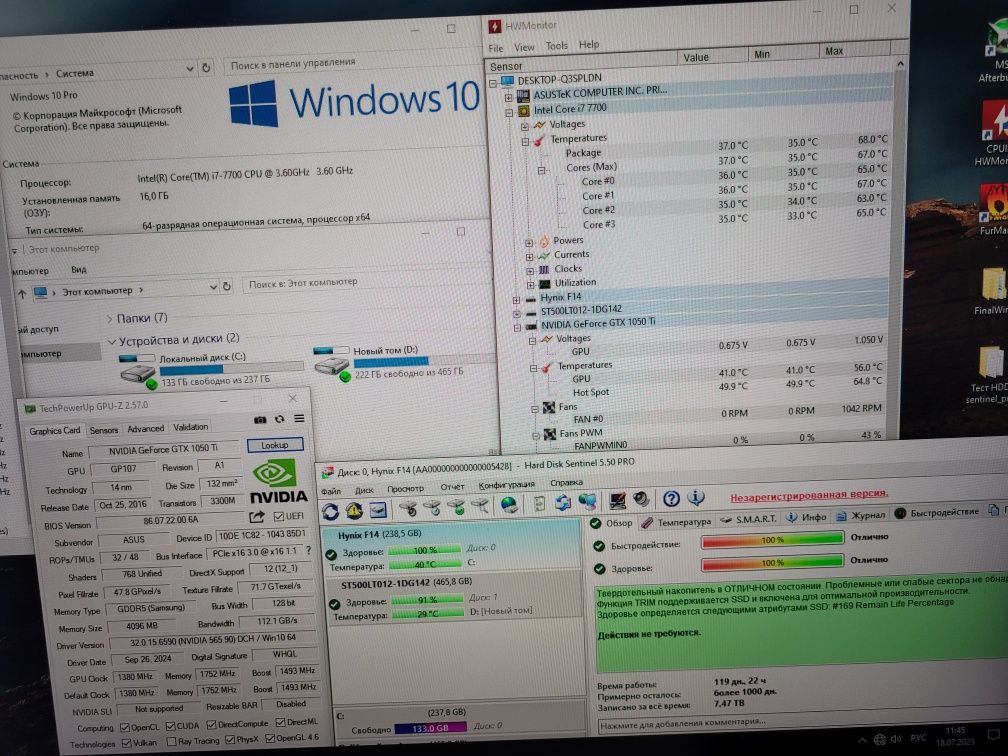Click the network computers icon in Sentinel toolbar
The image size is (1008, 756).
pyautogui.click(x=588, y=501)
